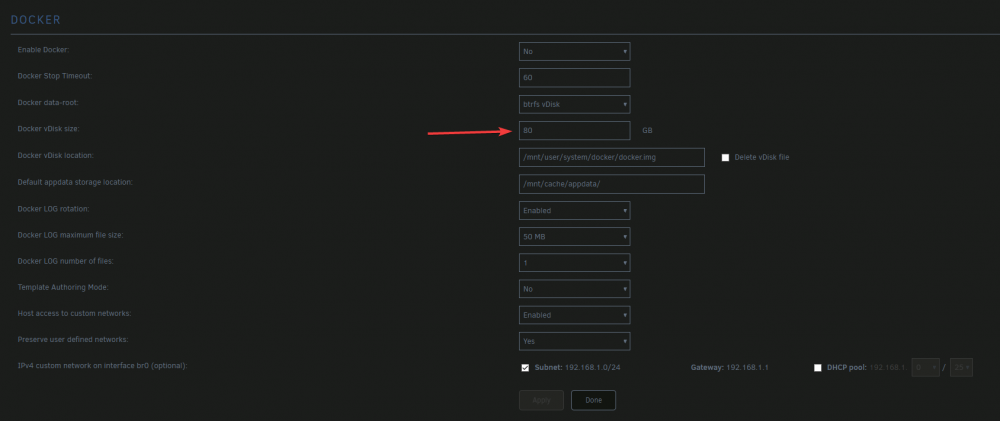
Task: Open the DHCP pool size dropdown
Action: [x=961, y=367]
